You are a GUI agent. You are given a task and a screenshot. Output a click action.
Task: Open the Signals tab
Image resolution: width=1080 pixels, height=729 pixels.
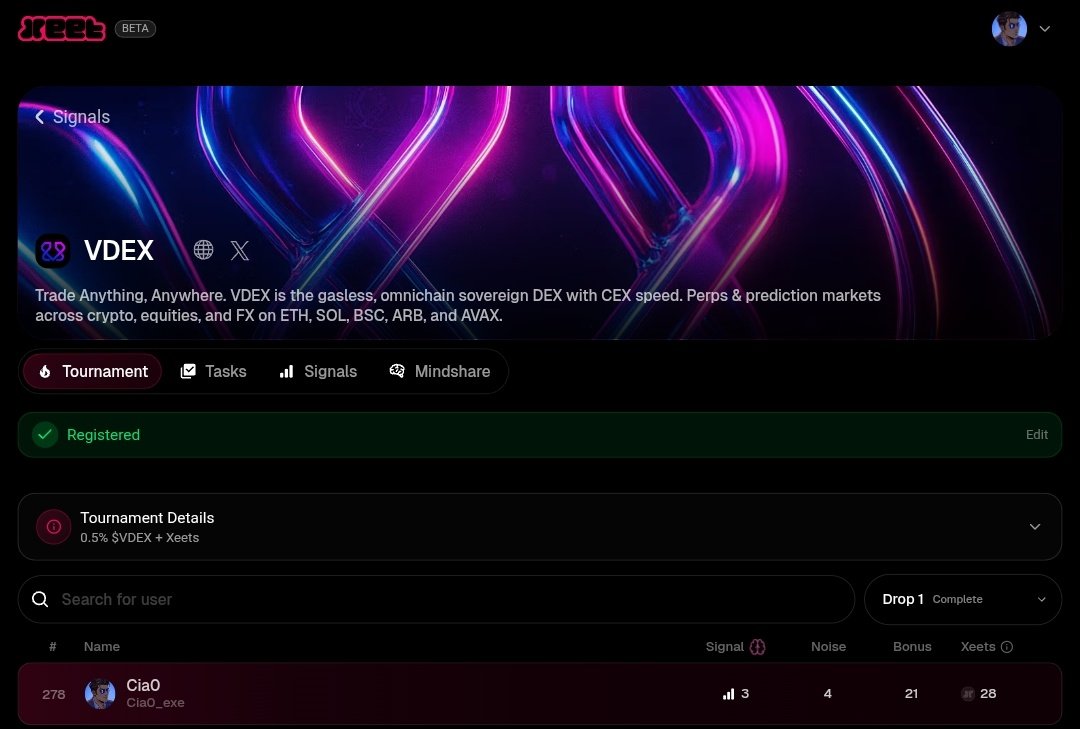(x=318, y=371)
